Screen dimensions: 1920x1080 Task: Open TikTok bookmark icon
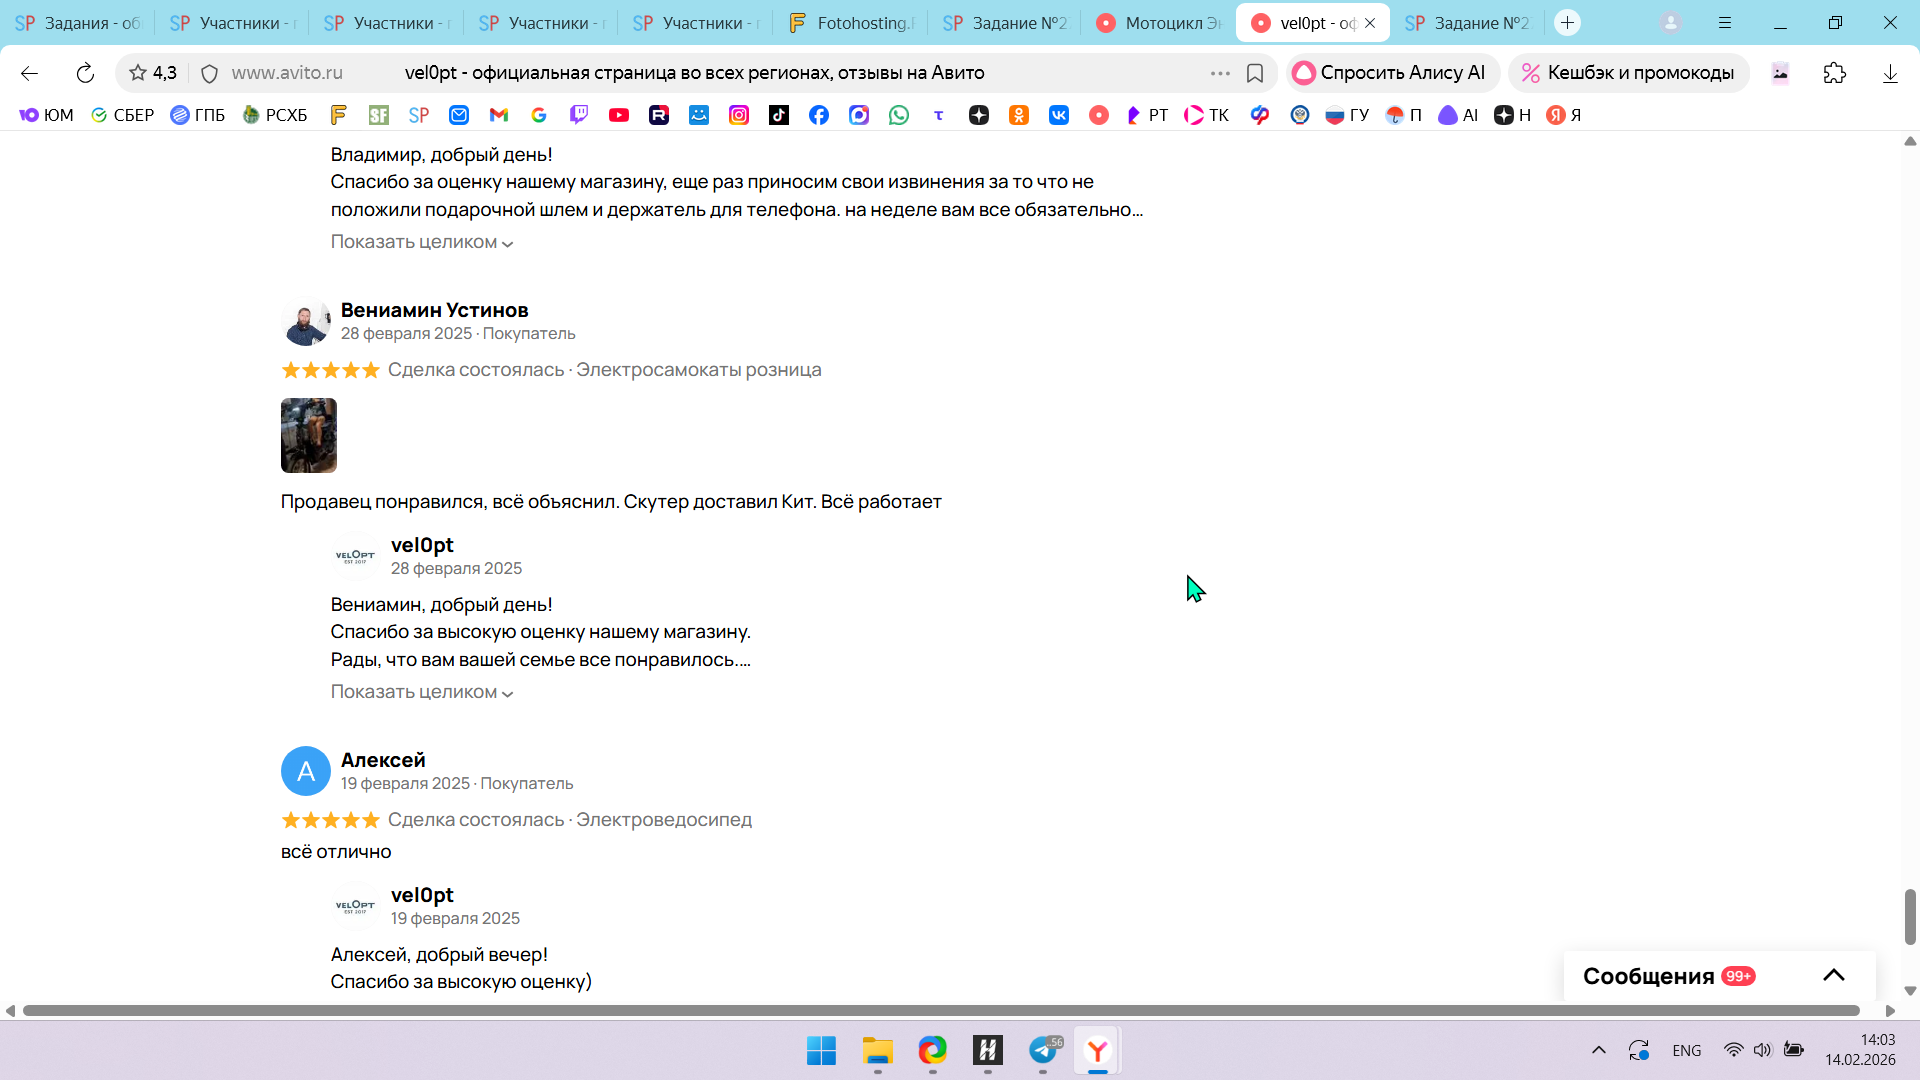(x=779, y=115)
